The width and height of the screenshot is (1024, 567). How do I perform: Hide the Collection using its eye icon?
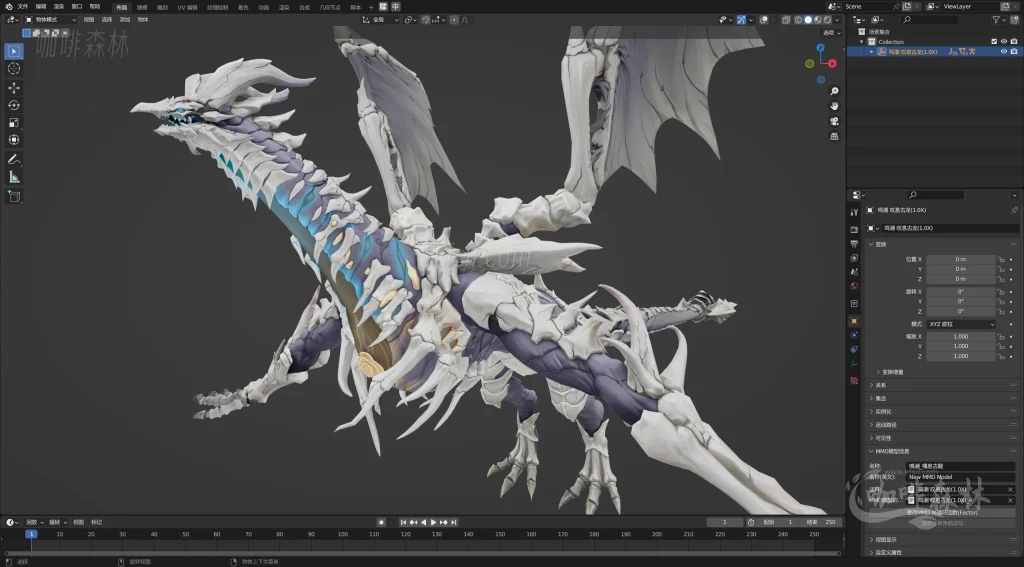point(1003,41)
